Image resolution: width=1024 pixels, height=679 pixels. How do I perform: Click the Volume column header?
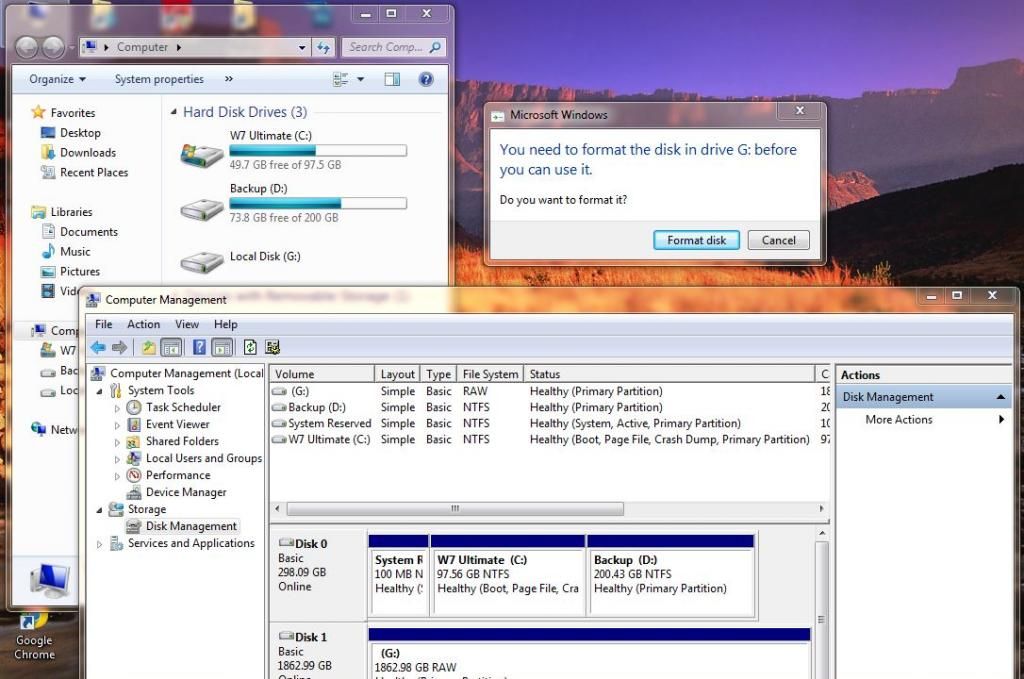pos(322,374)
